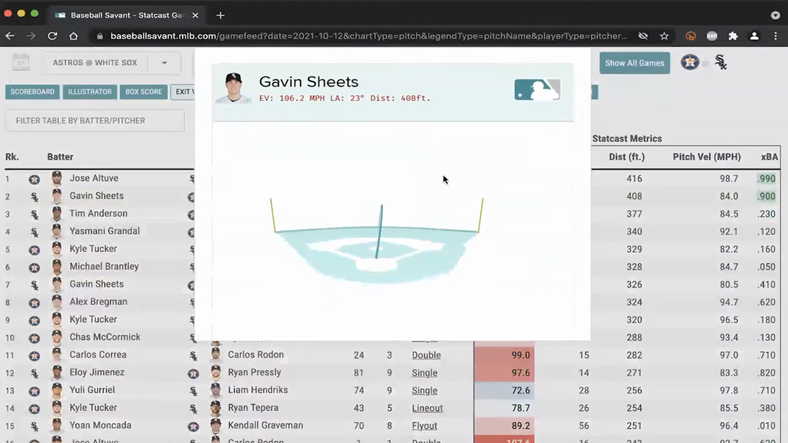788x443 pixels.
Task: Click the calendar date icon
Action: [x=21, y=62]
